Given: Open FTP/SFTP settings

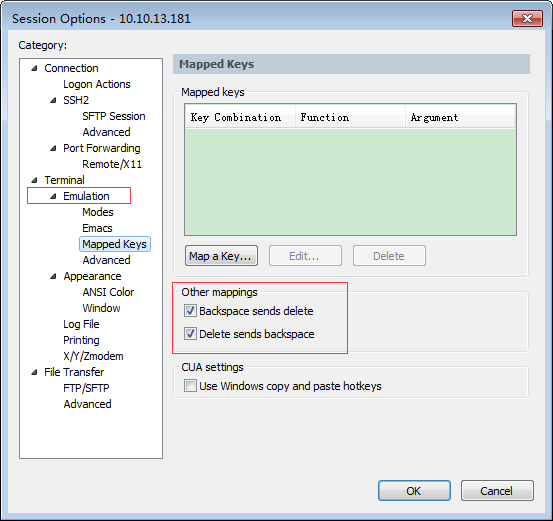Looking at the screenshot, I should click(x=86, y=388).
